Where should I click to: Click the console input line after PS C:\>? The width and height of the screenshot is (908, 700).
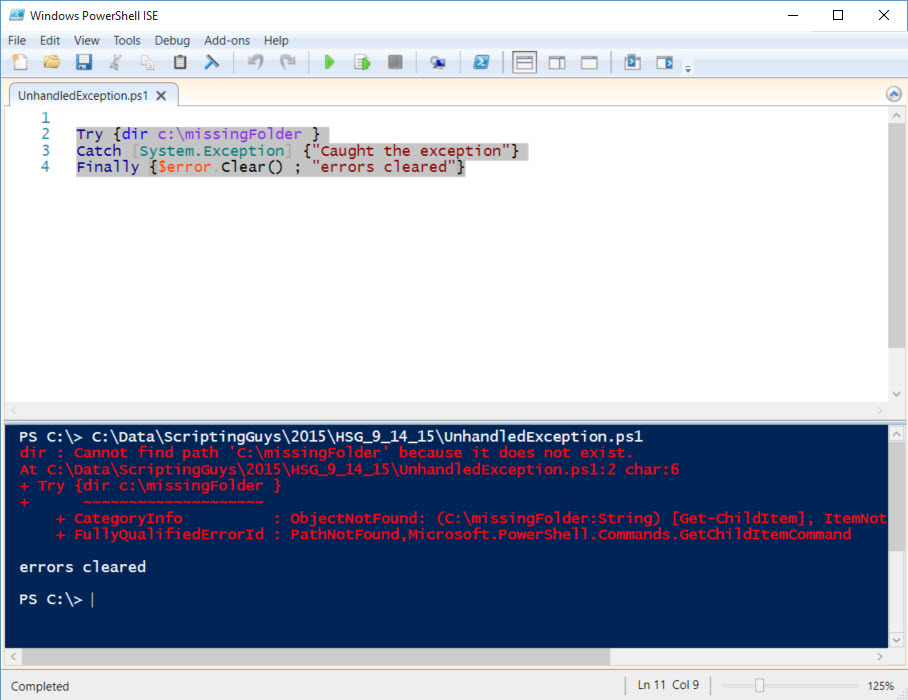coord(95,599)
